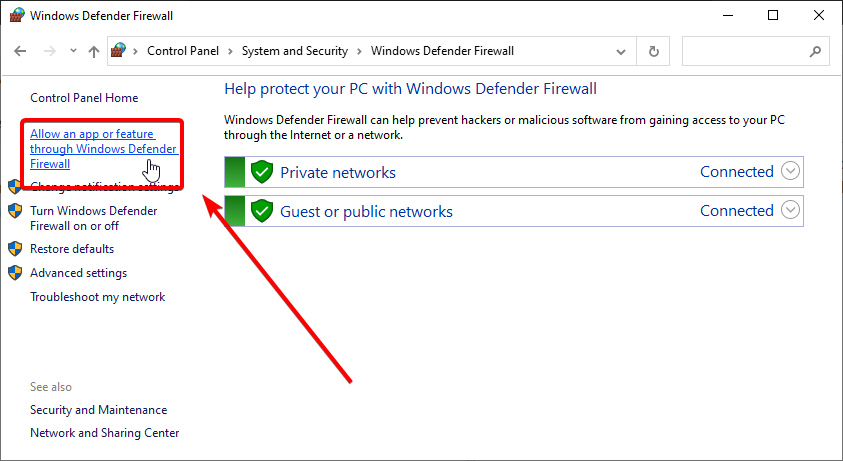Click the shield icon next to Advanced settings
The image size is (843, 461).
coord(15,273)
